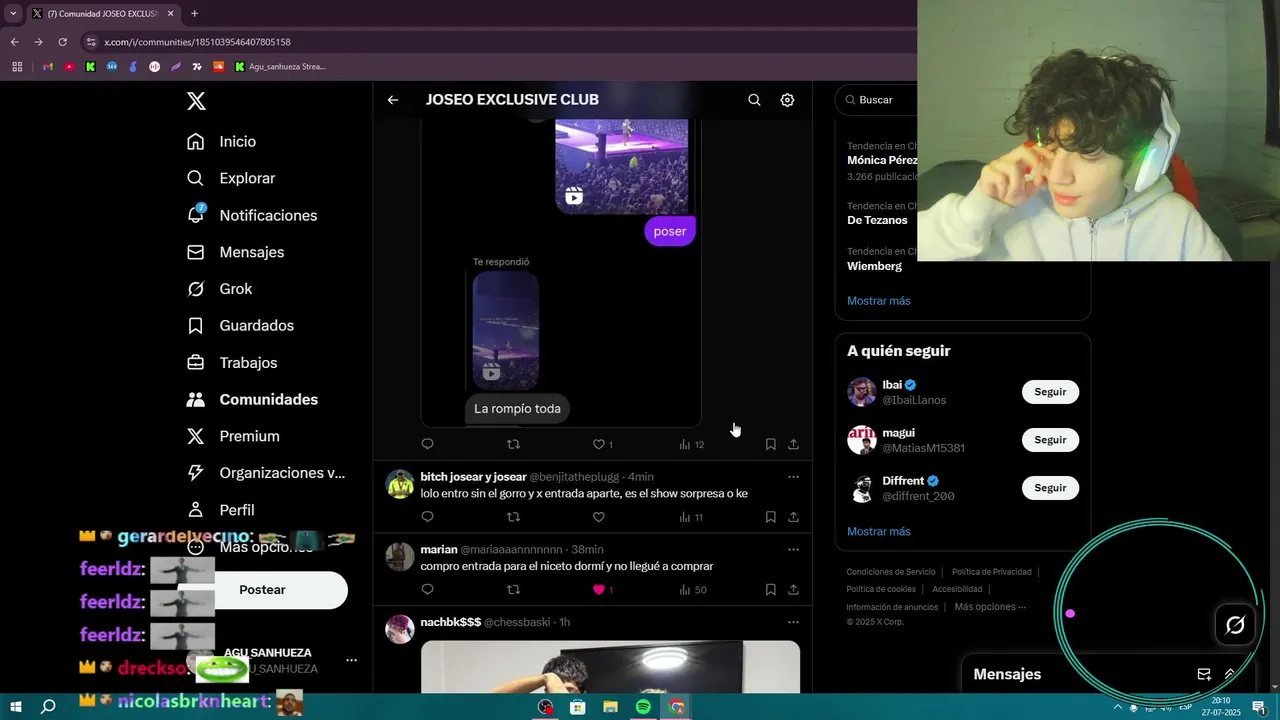Open the Te respondió video thumbnail
The image size is (1280, 720).
click(x=506, y=331)
